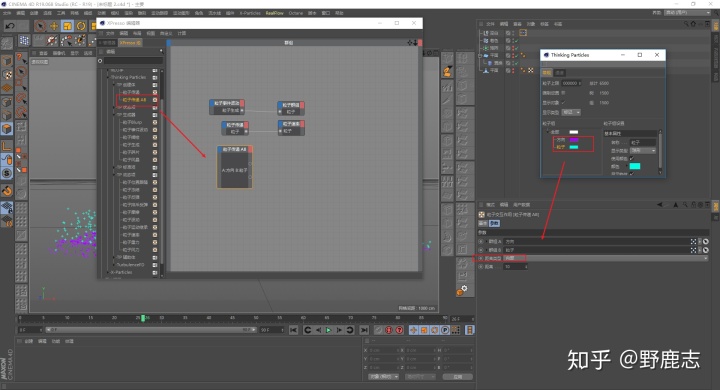Toggle rotation keyframe recording

click(x=434, y=330)
